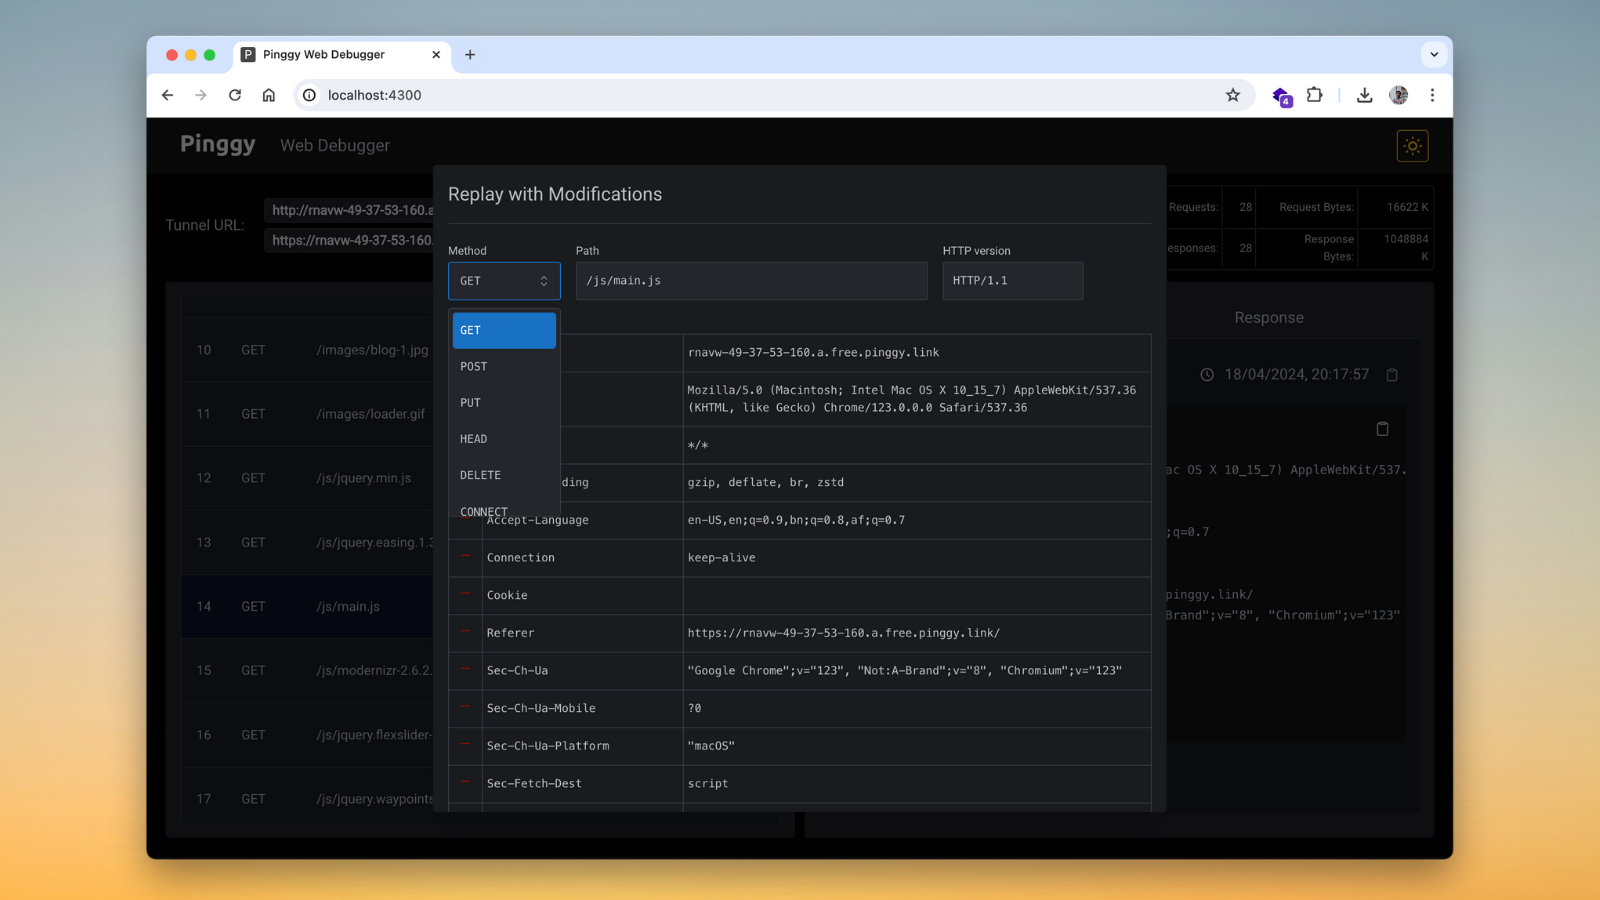Open the Chrome three-dot menu

(x=1432, y=95)
